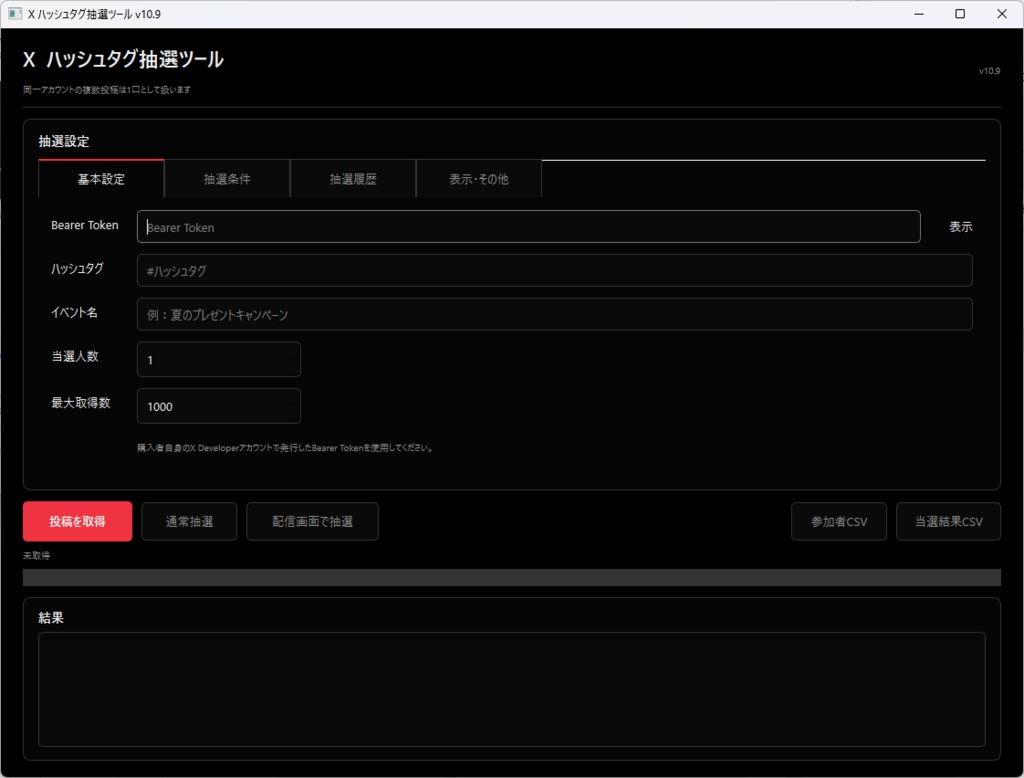Click the v10.9 version label in the header
The height and width of the screenshot is (778, 1024).
coord(989,71)
